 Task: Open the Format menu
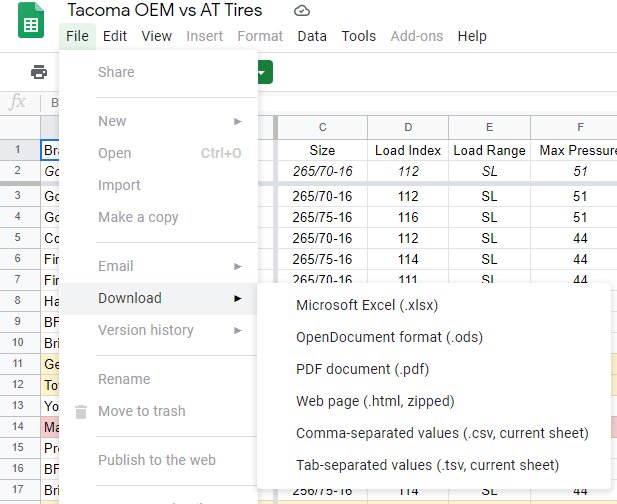click(x=260, y=36)
